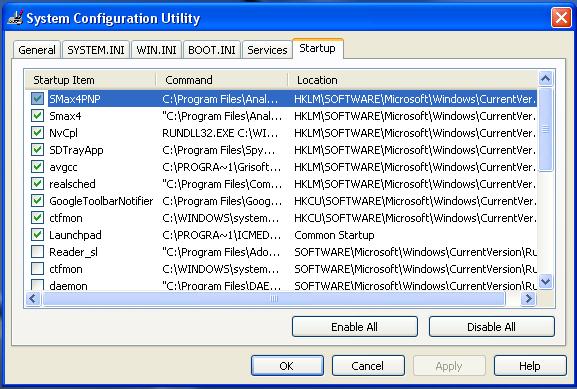The height and width of the screenshot is (389, 577).
Task: Sort by the Command column header
Action: click(222, 80)
